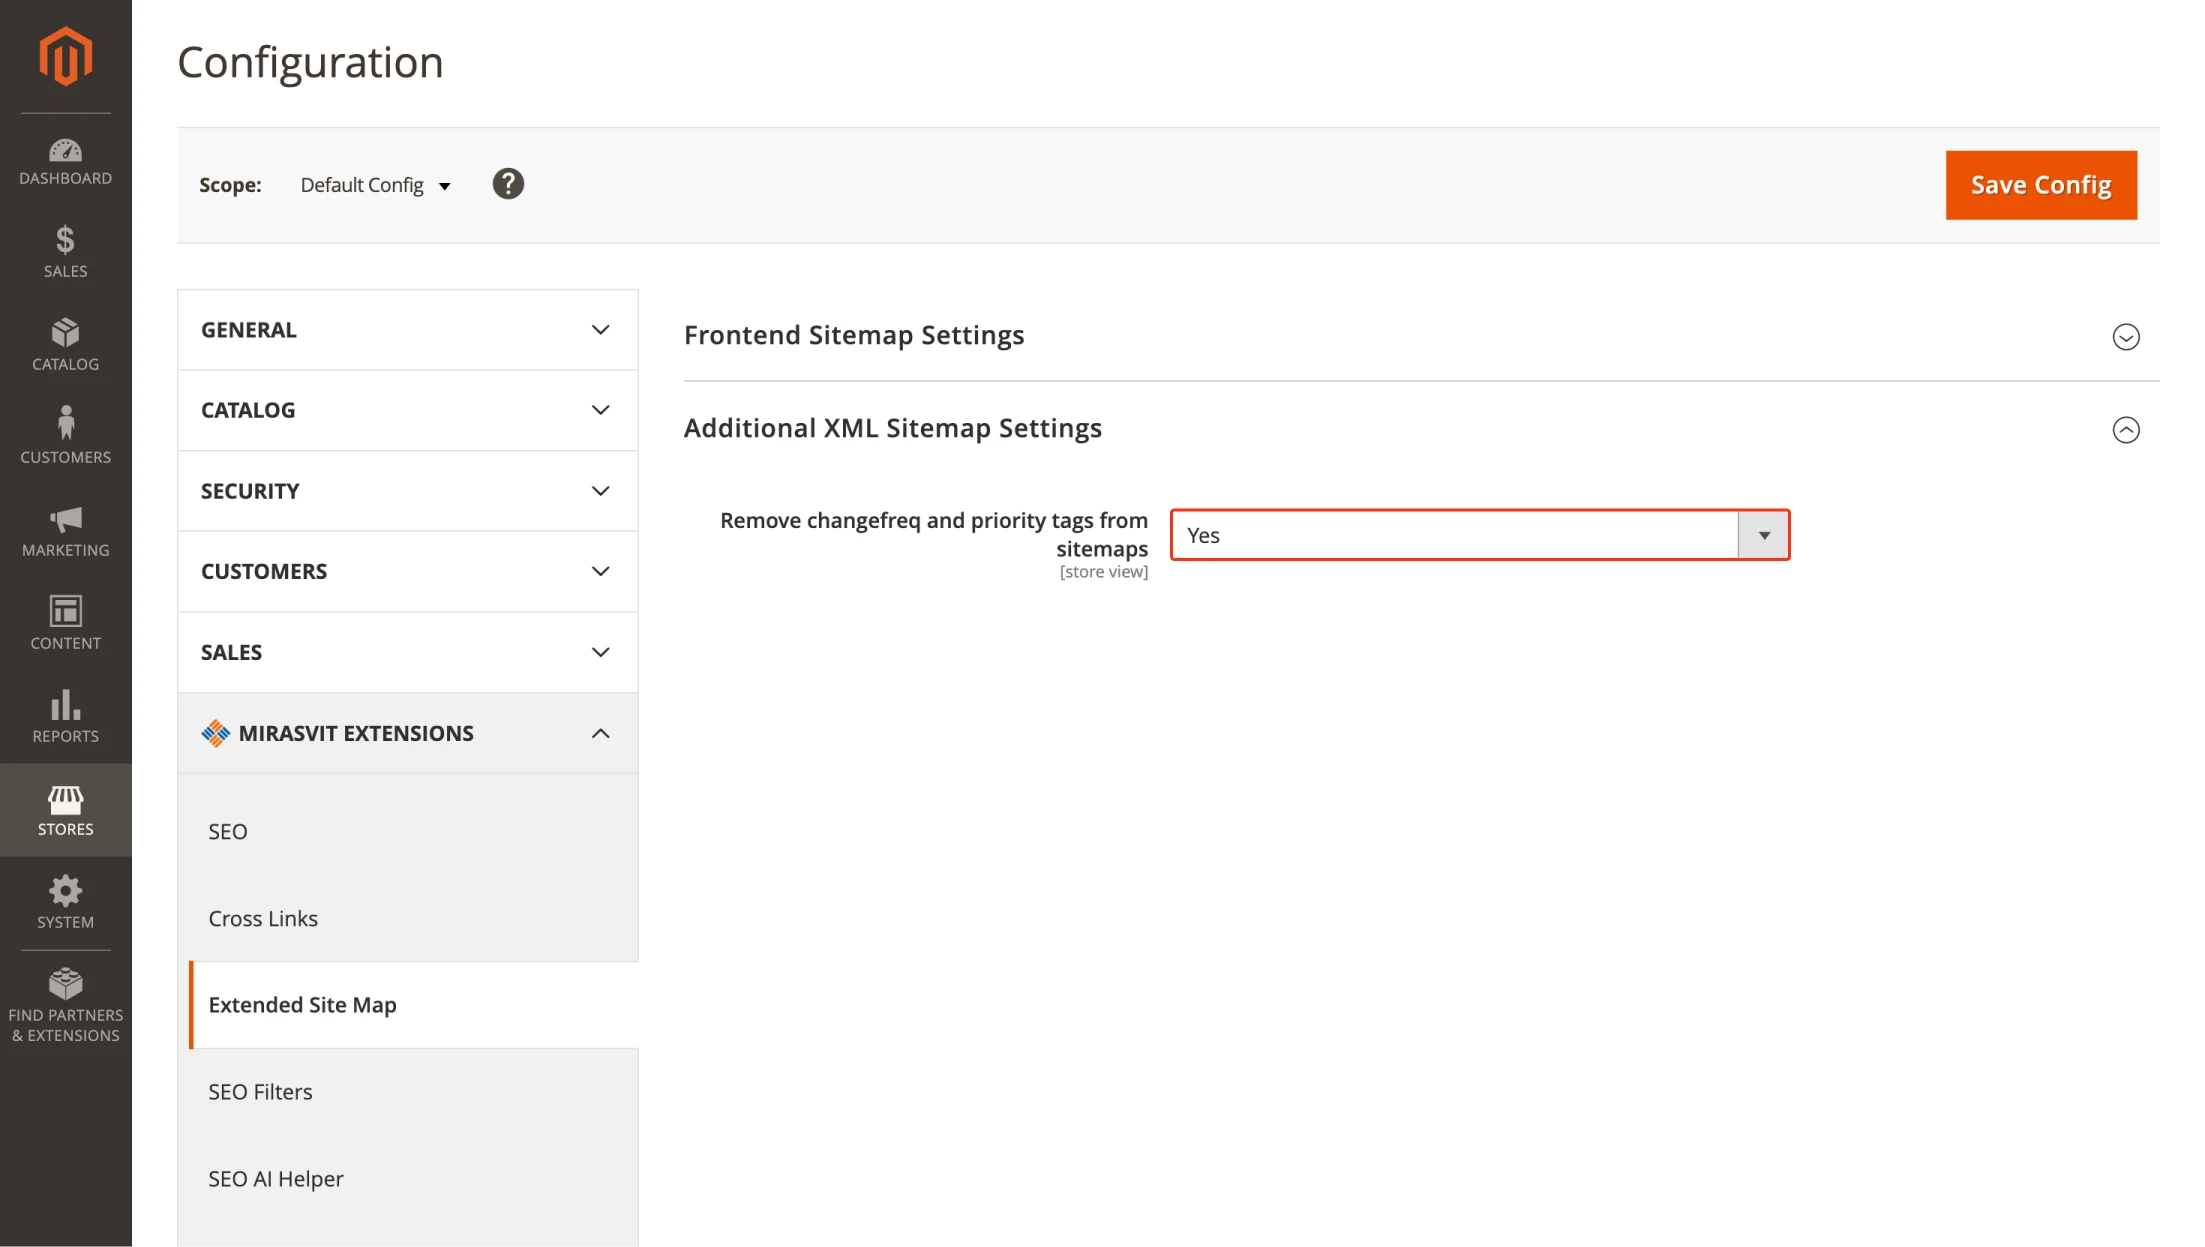Click the System gear icon in sidebar
Image resolution: width=2205 pixels, height=1247 pixels.
65,901
